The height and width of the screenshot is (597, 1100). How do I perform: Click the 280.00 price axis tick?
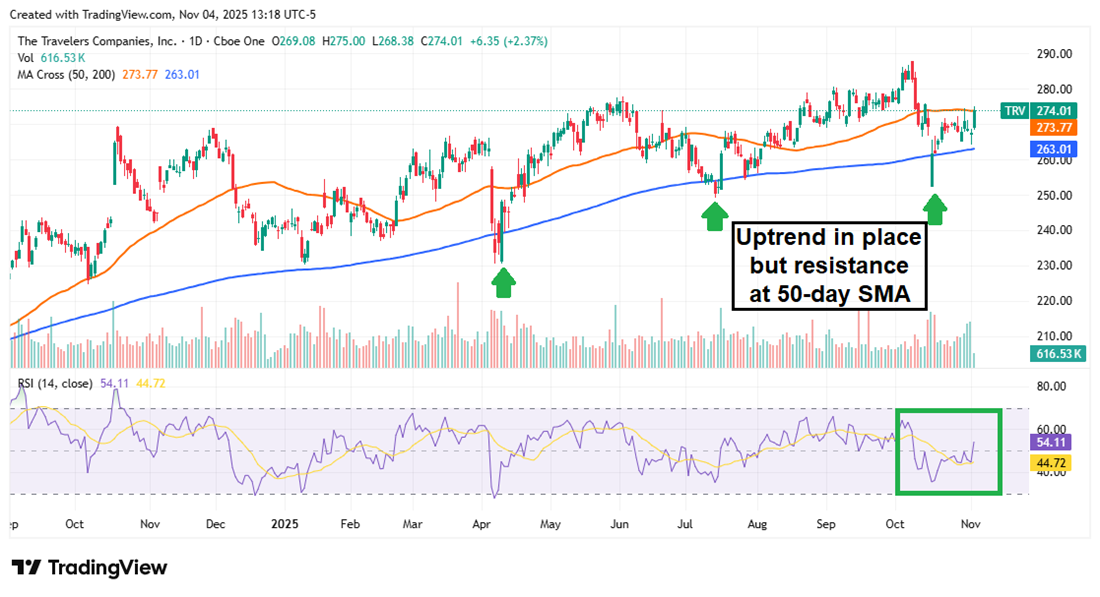coord(1054,89)
